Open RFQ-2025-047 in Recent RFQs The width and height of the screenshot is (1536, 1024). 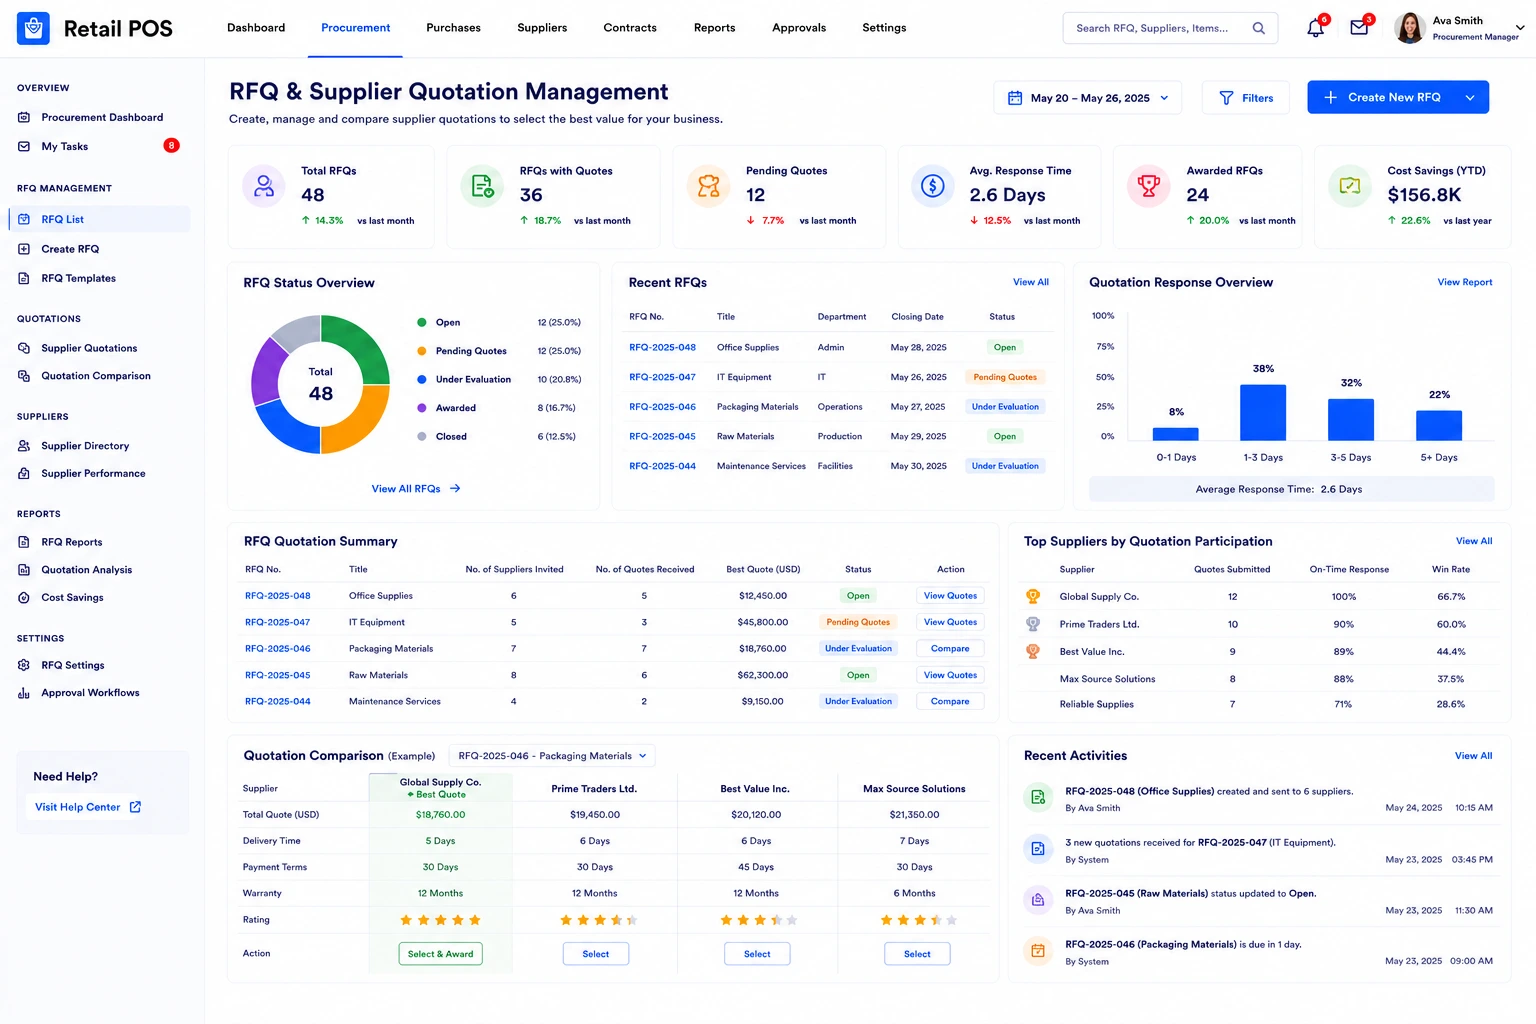click(662, 377)
